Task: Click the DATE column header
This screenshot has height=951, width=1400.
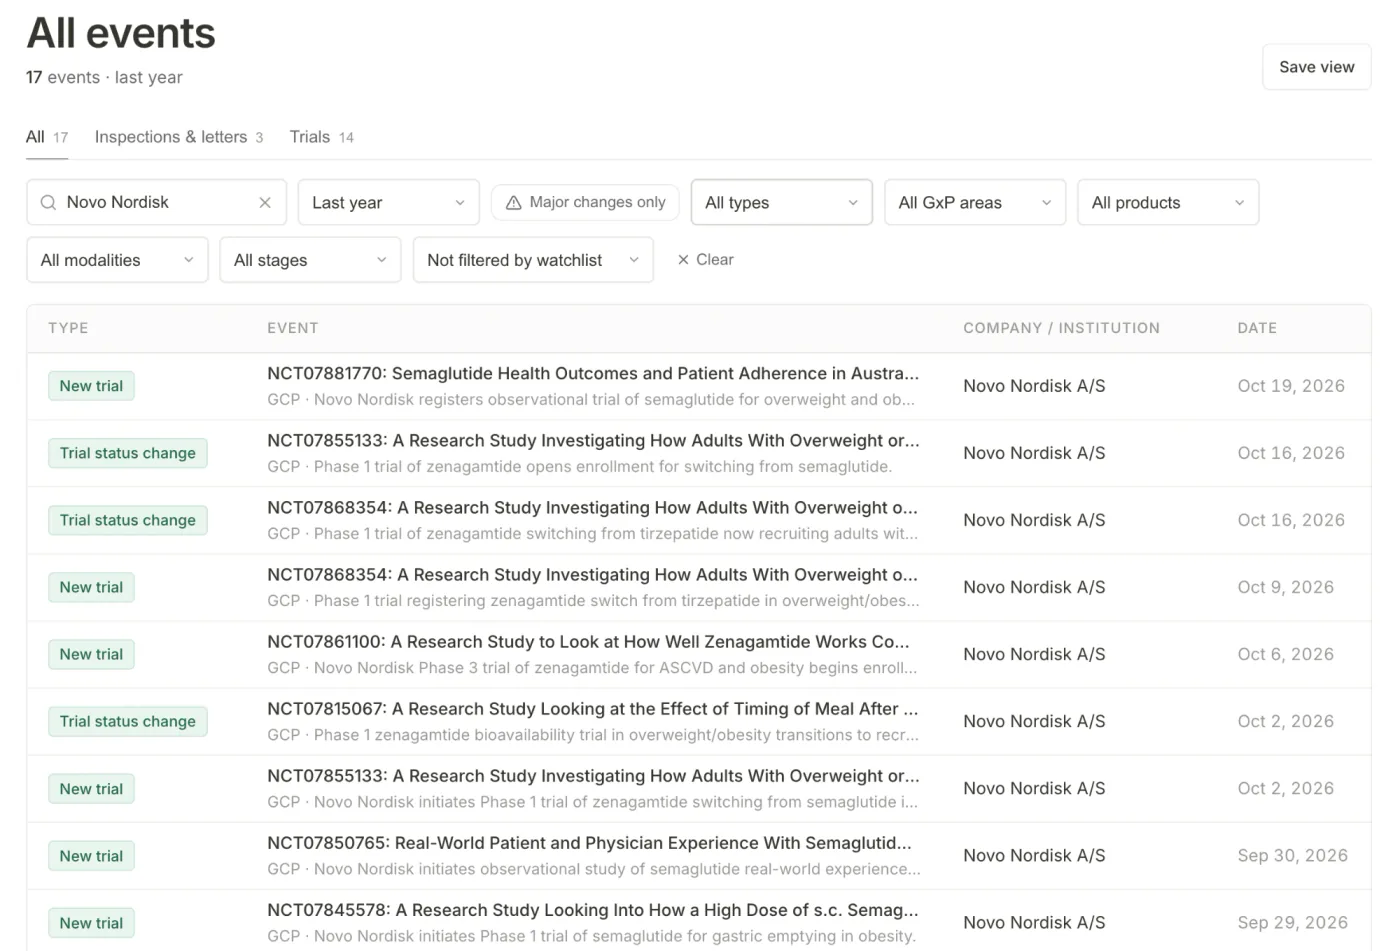Action: [1257, 328]
